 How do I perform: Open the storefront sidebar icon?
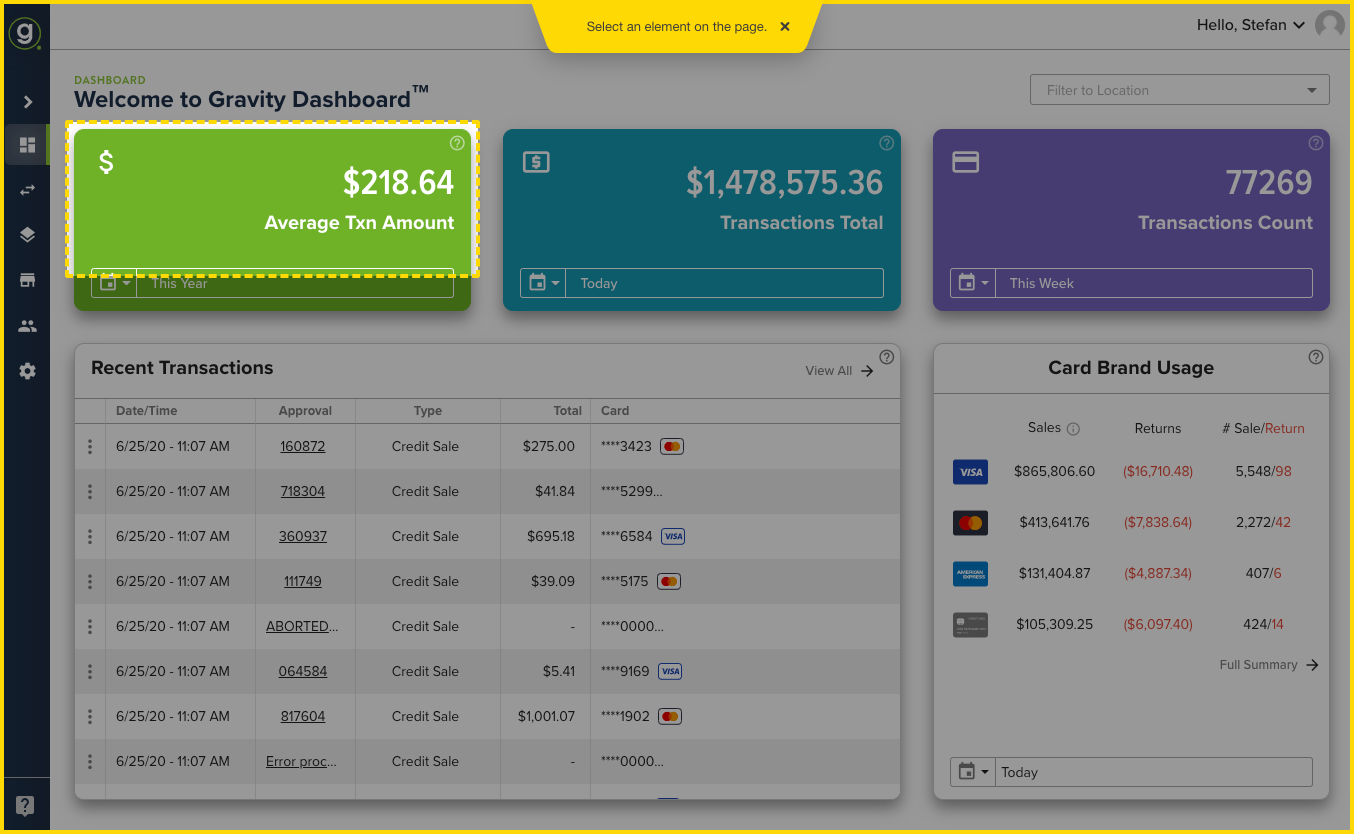(x=27, y=280)
